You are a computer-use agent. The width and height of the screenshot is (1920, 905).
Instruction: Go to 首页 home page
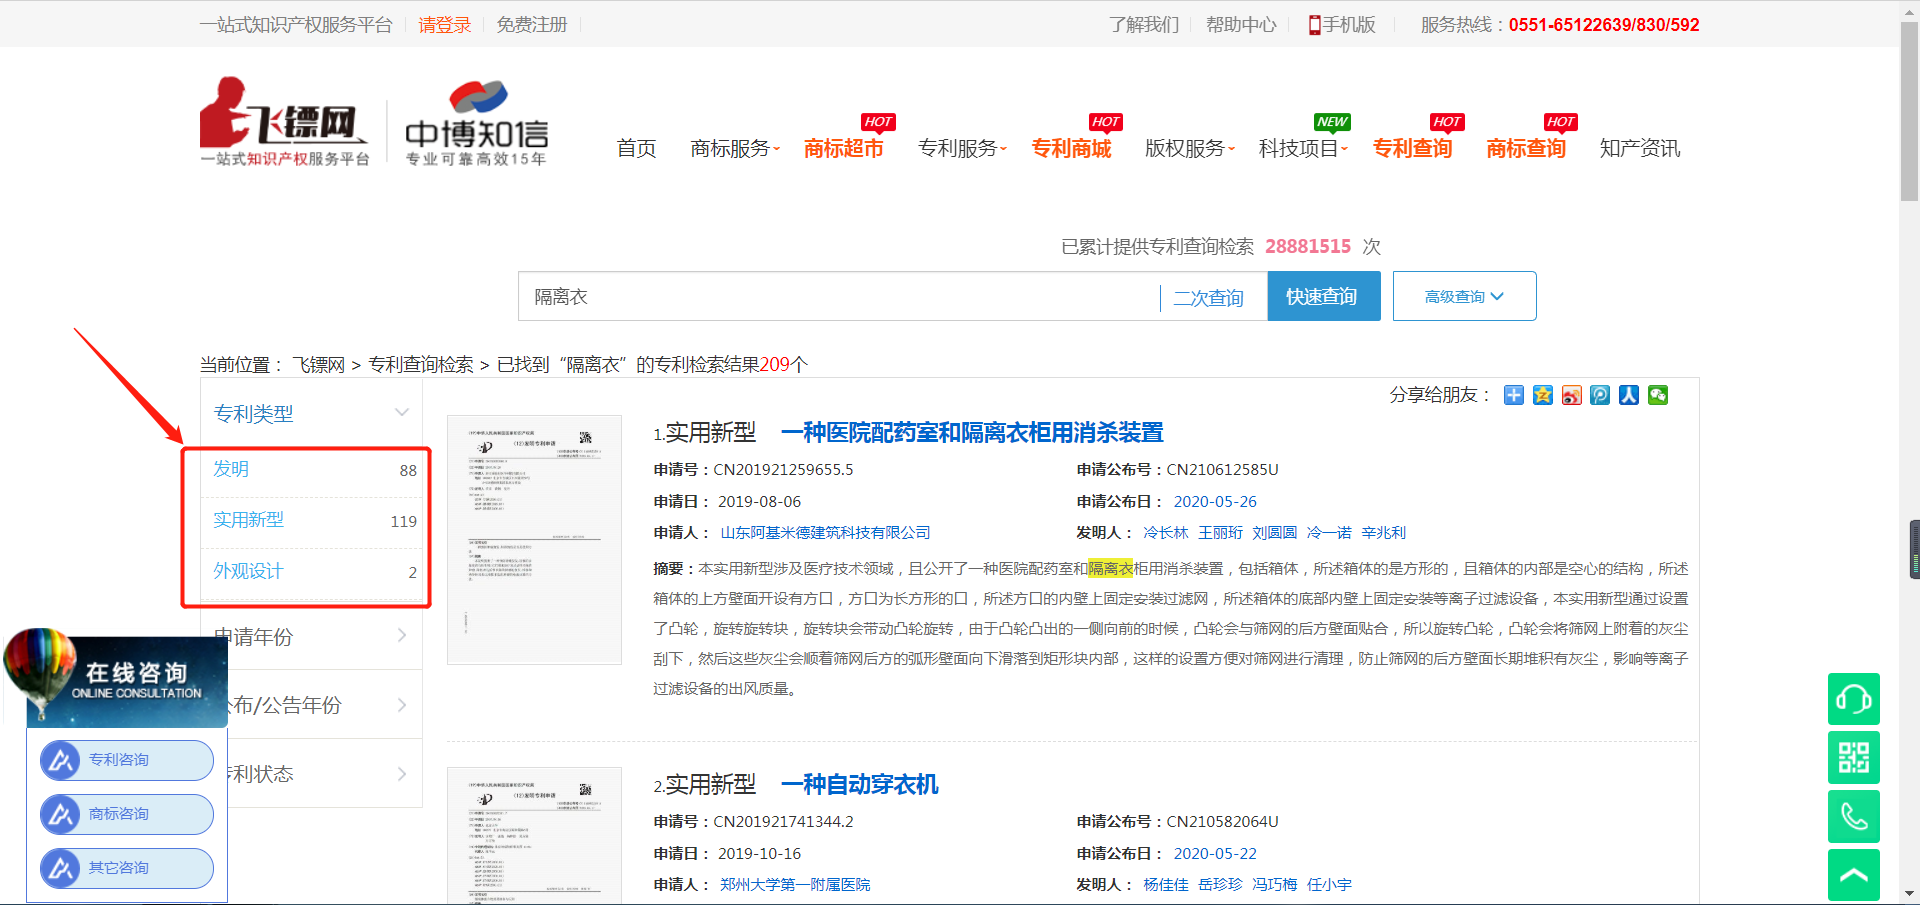(637, 148)
